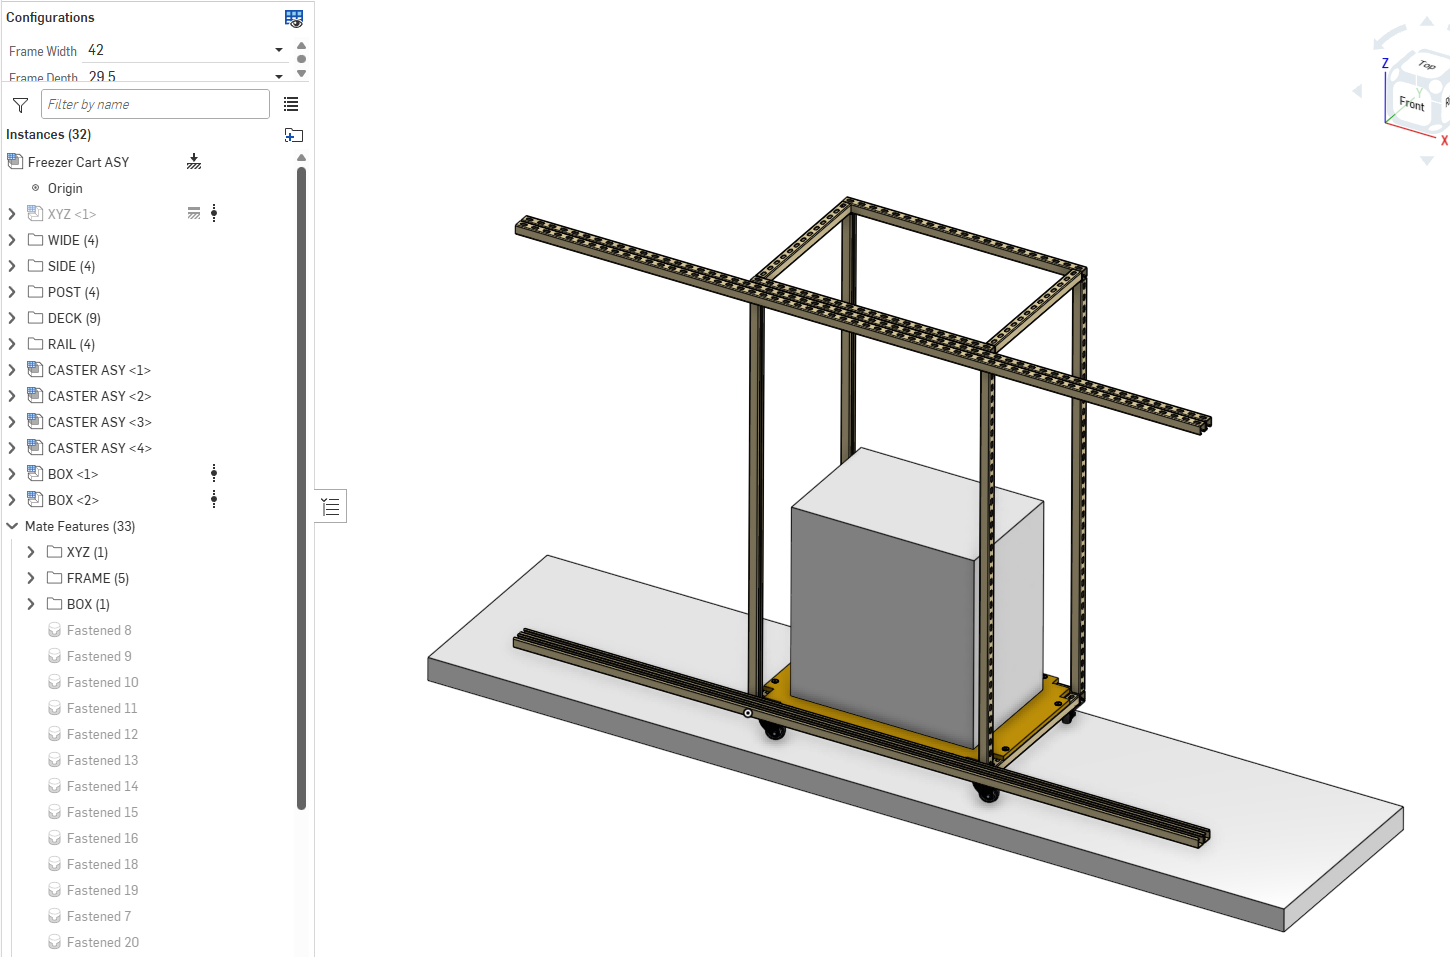Click the mate connector on the cart rail
The width and height of the screenshot is (1450, 957).
[x=748, y=713]
